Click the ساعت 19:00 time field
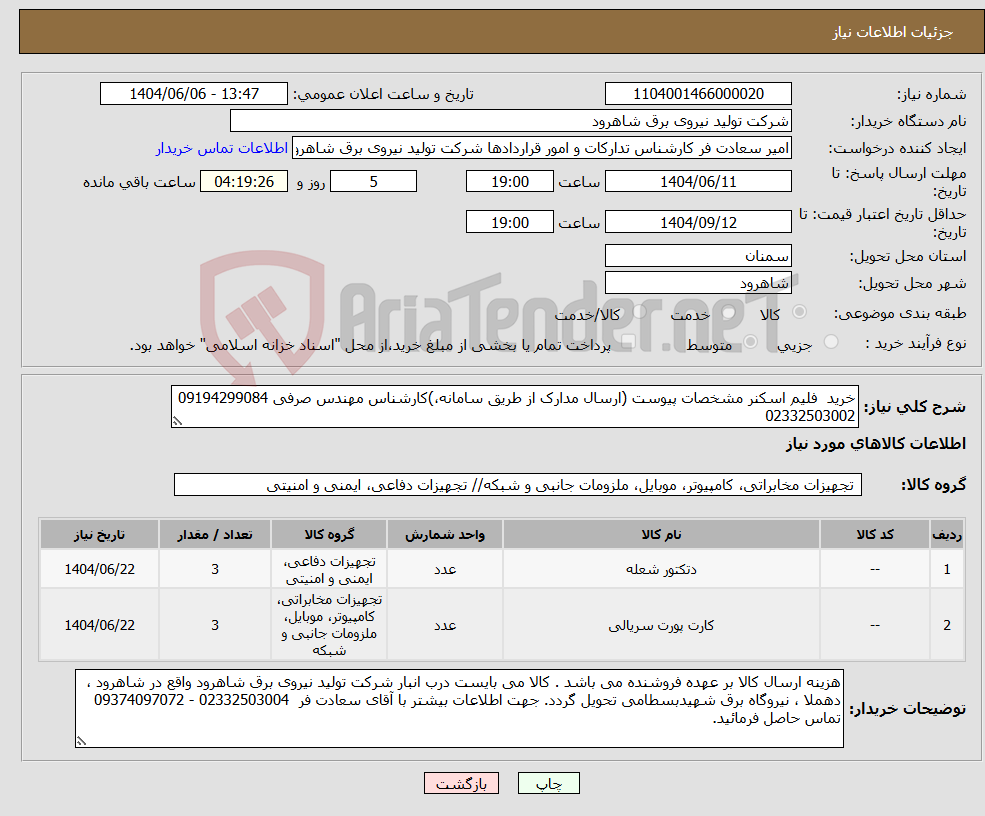Viewport: 985px width, 816px height. (x=510, y=181)
